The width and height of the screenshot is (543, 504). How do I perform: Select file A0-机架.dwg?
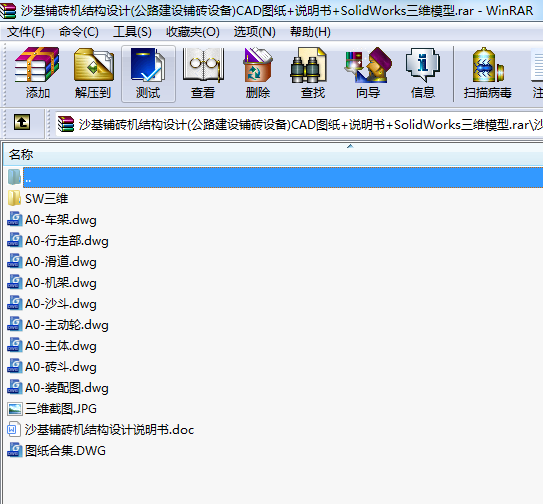[x=61, y=283]
